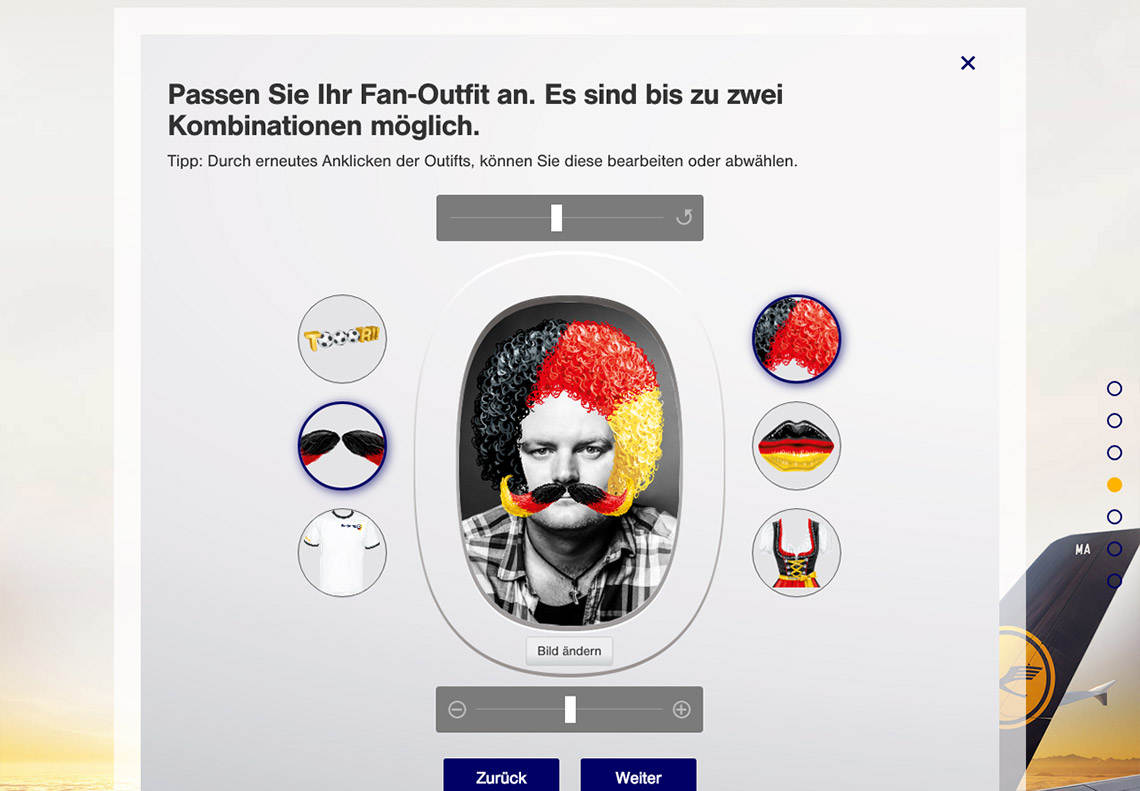
Task: Select the third page navigation dot
Action: pos(1114,452)
